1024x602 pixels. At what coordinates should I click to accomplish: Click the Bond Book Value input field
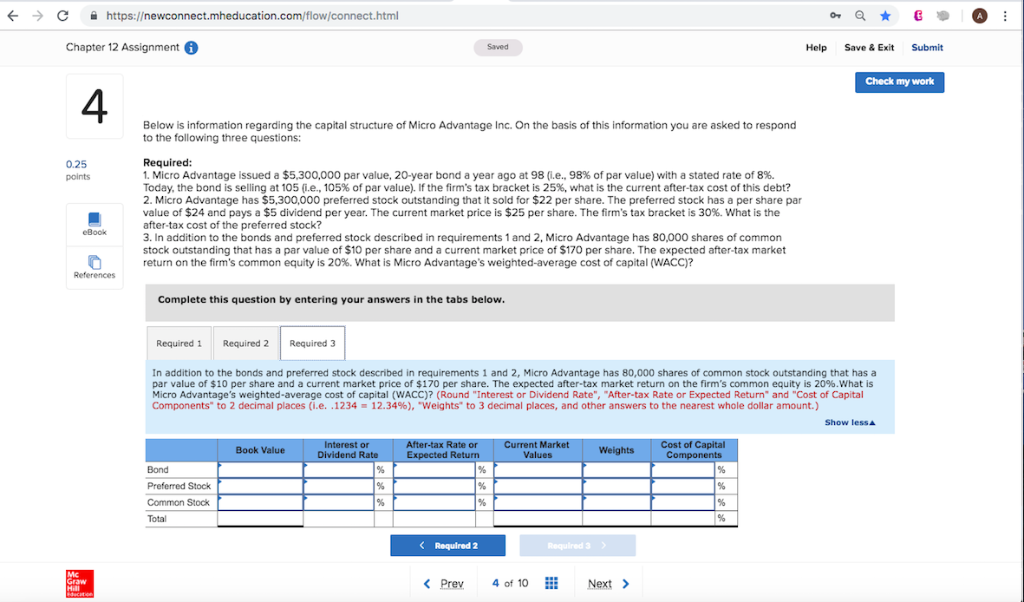coord(260,469)
